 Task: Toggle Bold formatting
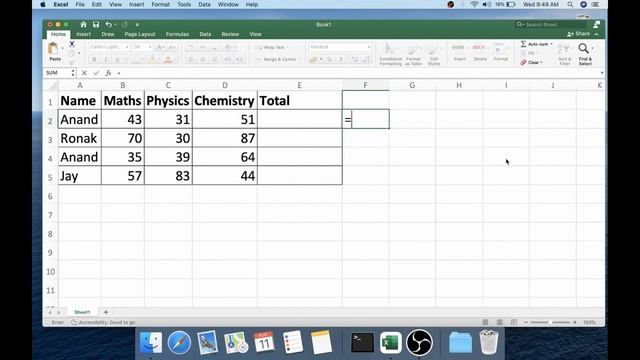coord(94,60)
